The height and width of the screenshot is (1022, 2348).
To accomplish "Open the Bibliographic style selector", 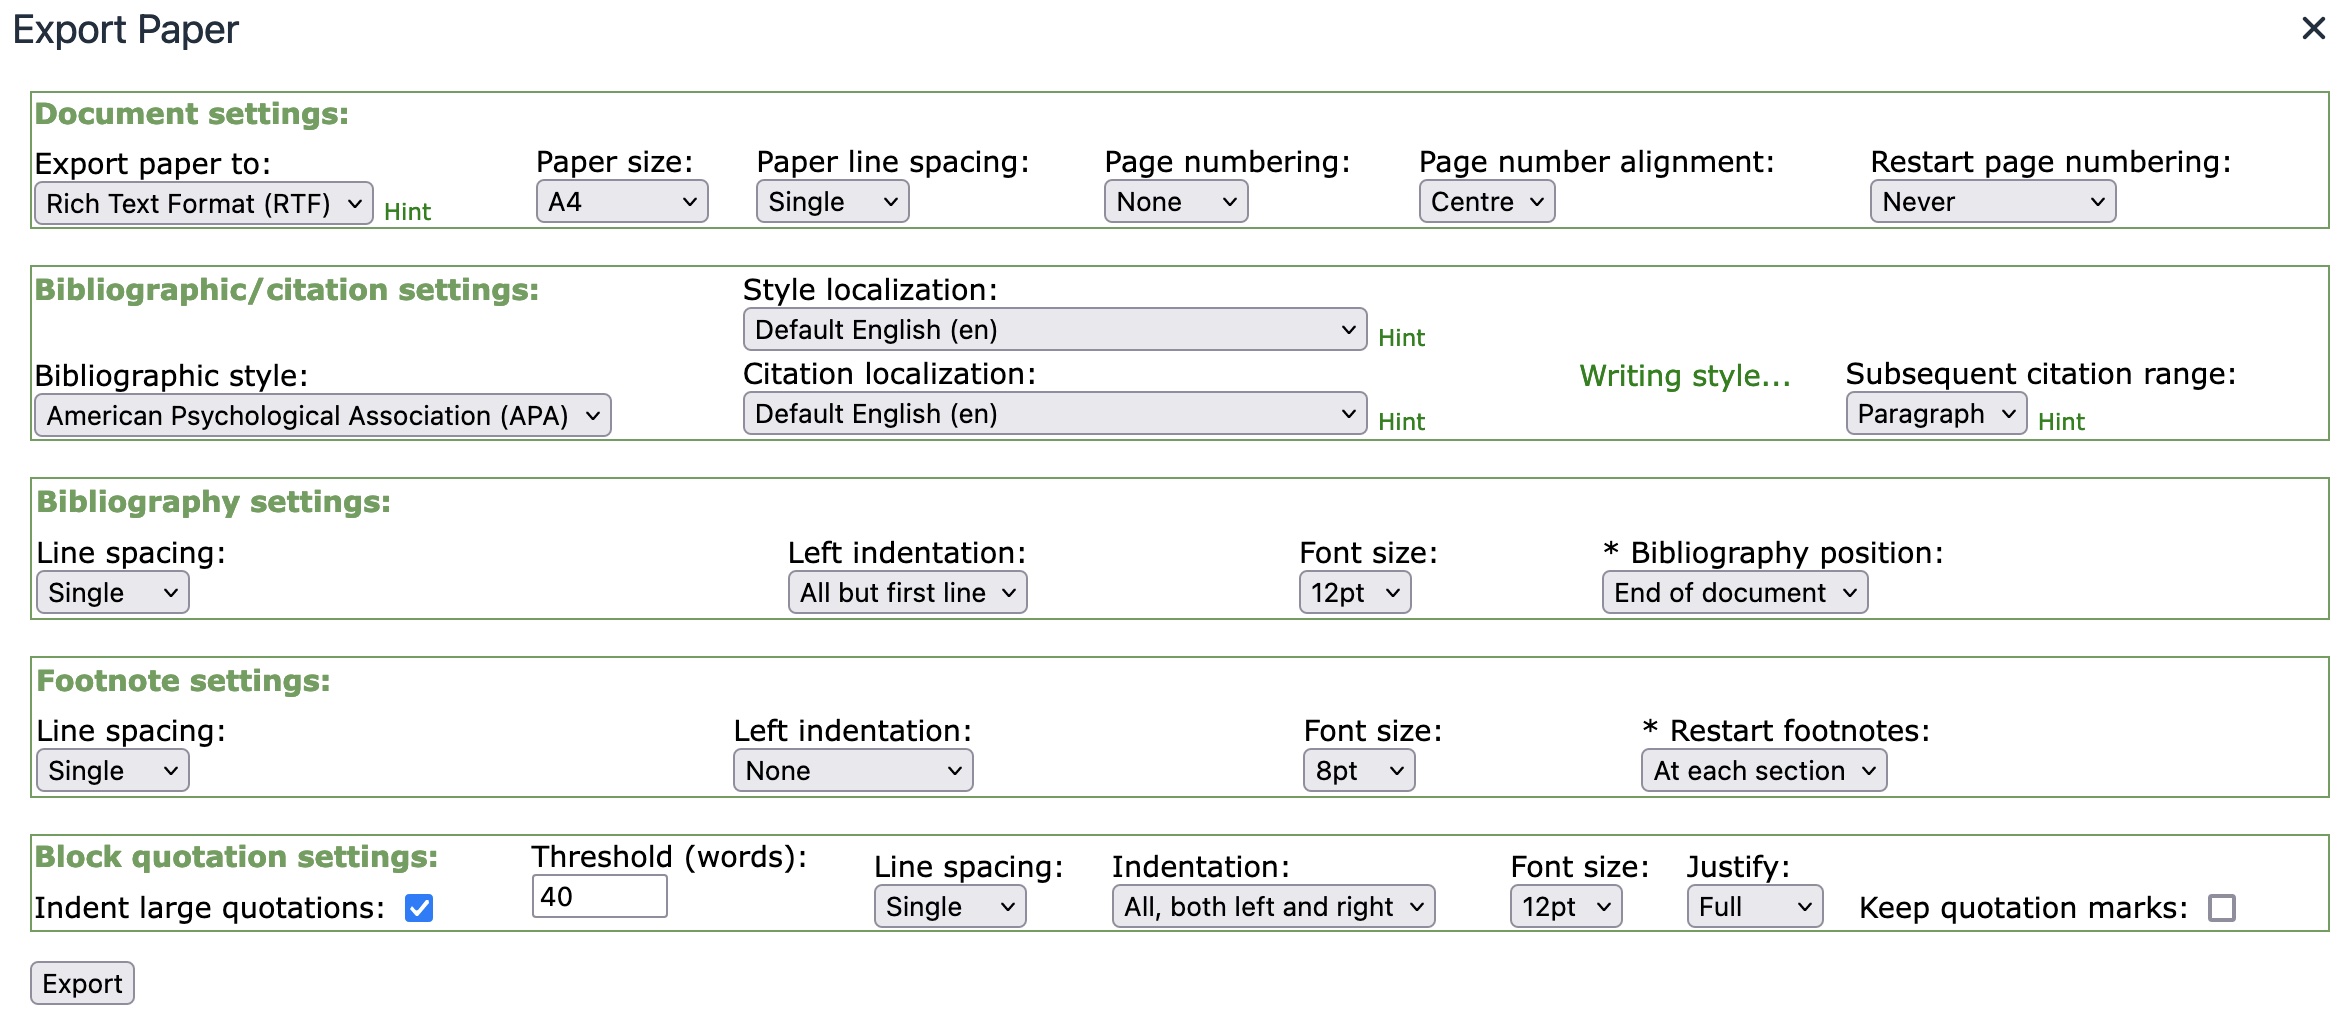I will click(x=322, y=415).
